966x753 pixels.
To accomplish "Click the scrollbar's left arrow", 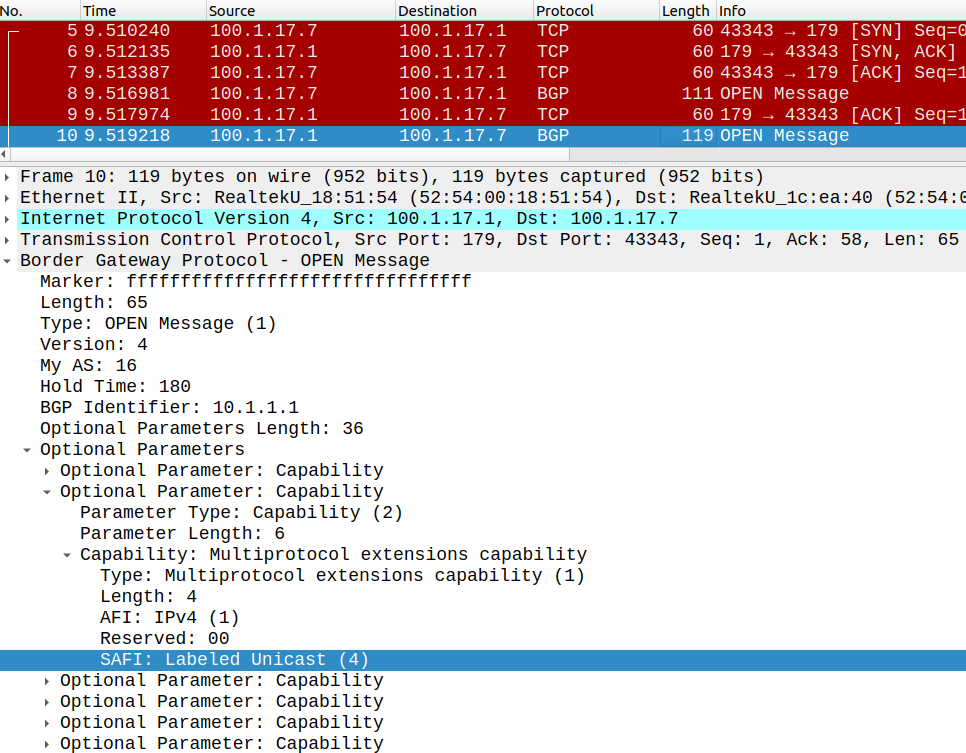I will click(4, 154).
